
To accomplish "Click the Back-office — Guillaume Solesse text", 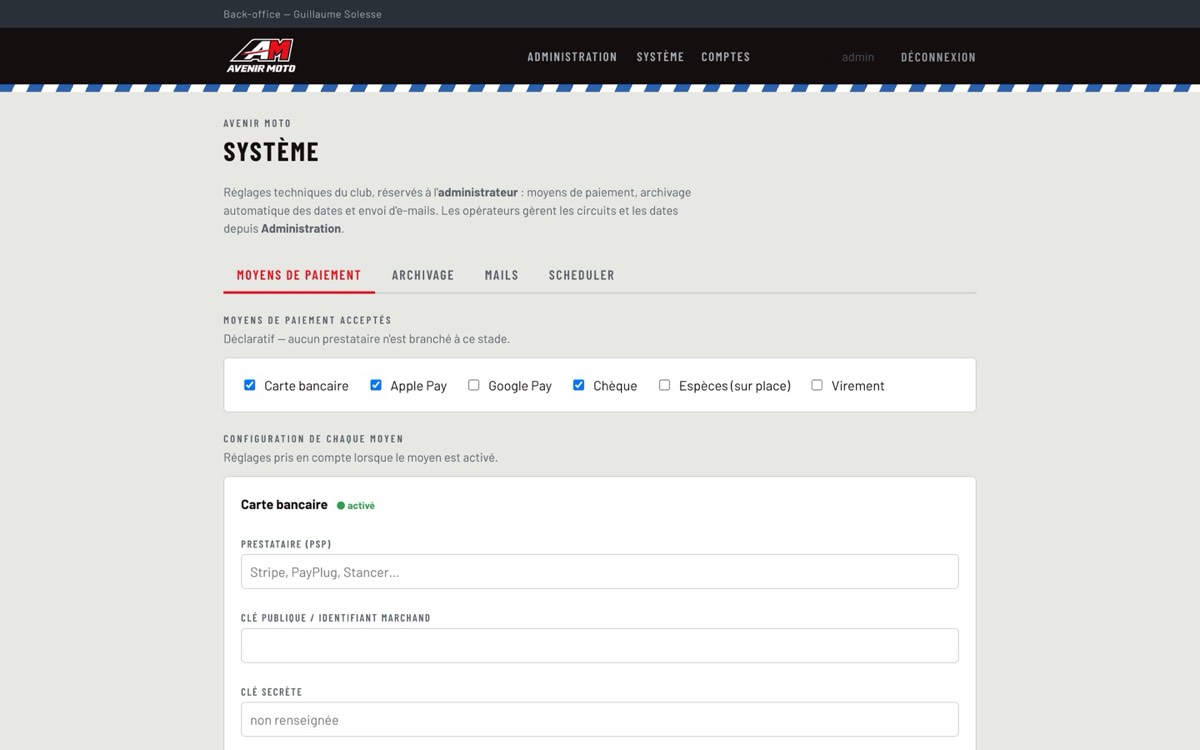I will tap(303, 14).
